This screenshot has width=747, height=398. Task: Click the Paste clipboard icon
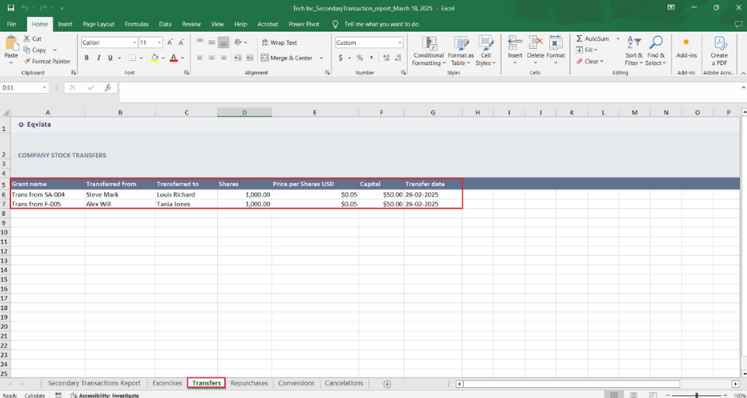(11, 44)
